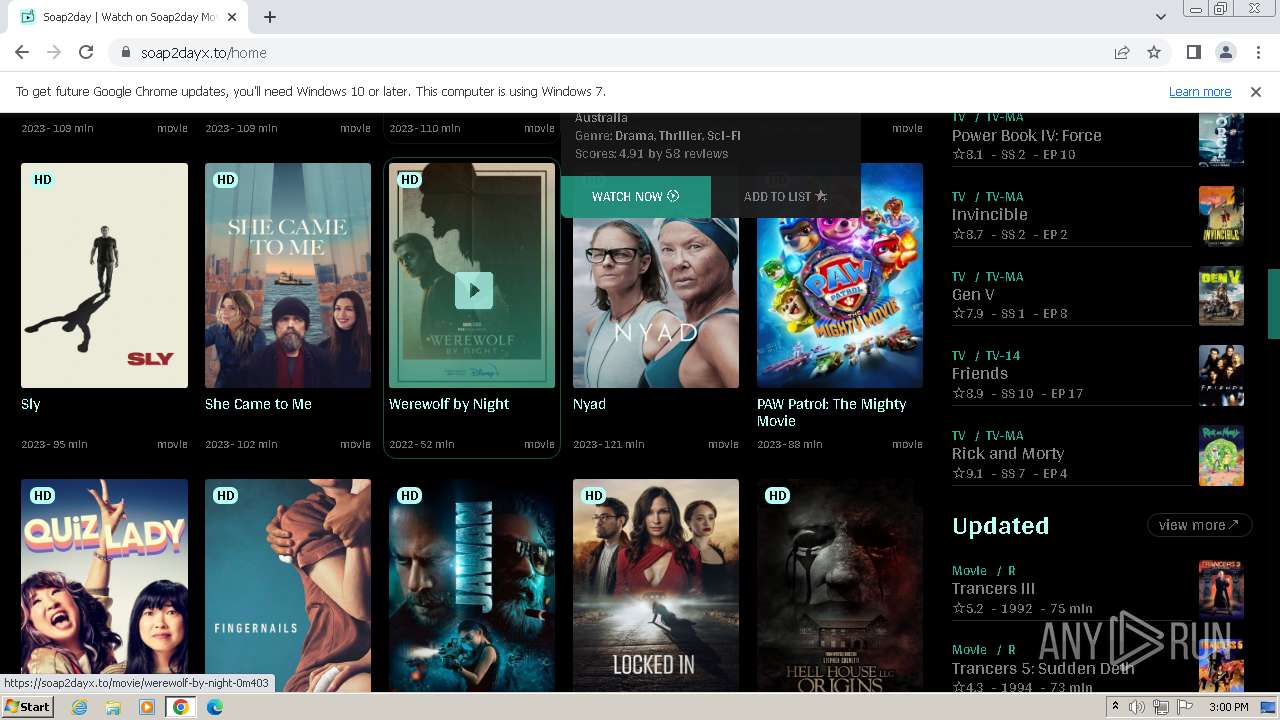The width and height of the screenshot is (1280, 720).
Task: Open Power Book IV: Force
Action: 1026,136
